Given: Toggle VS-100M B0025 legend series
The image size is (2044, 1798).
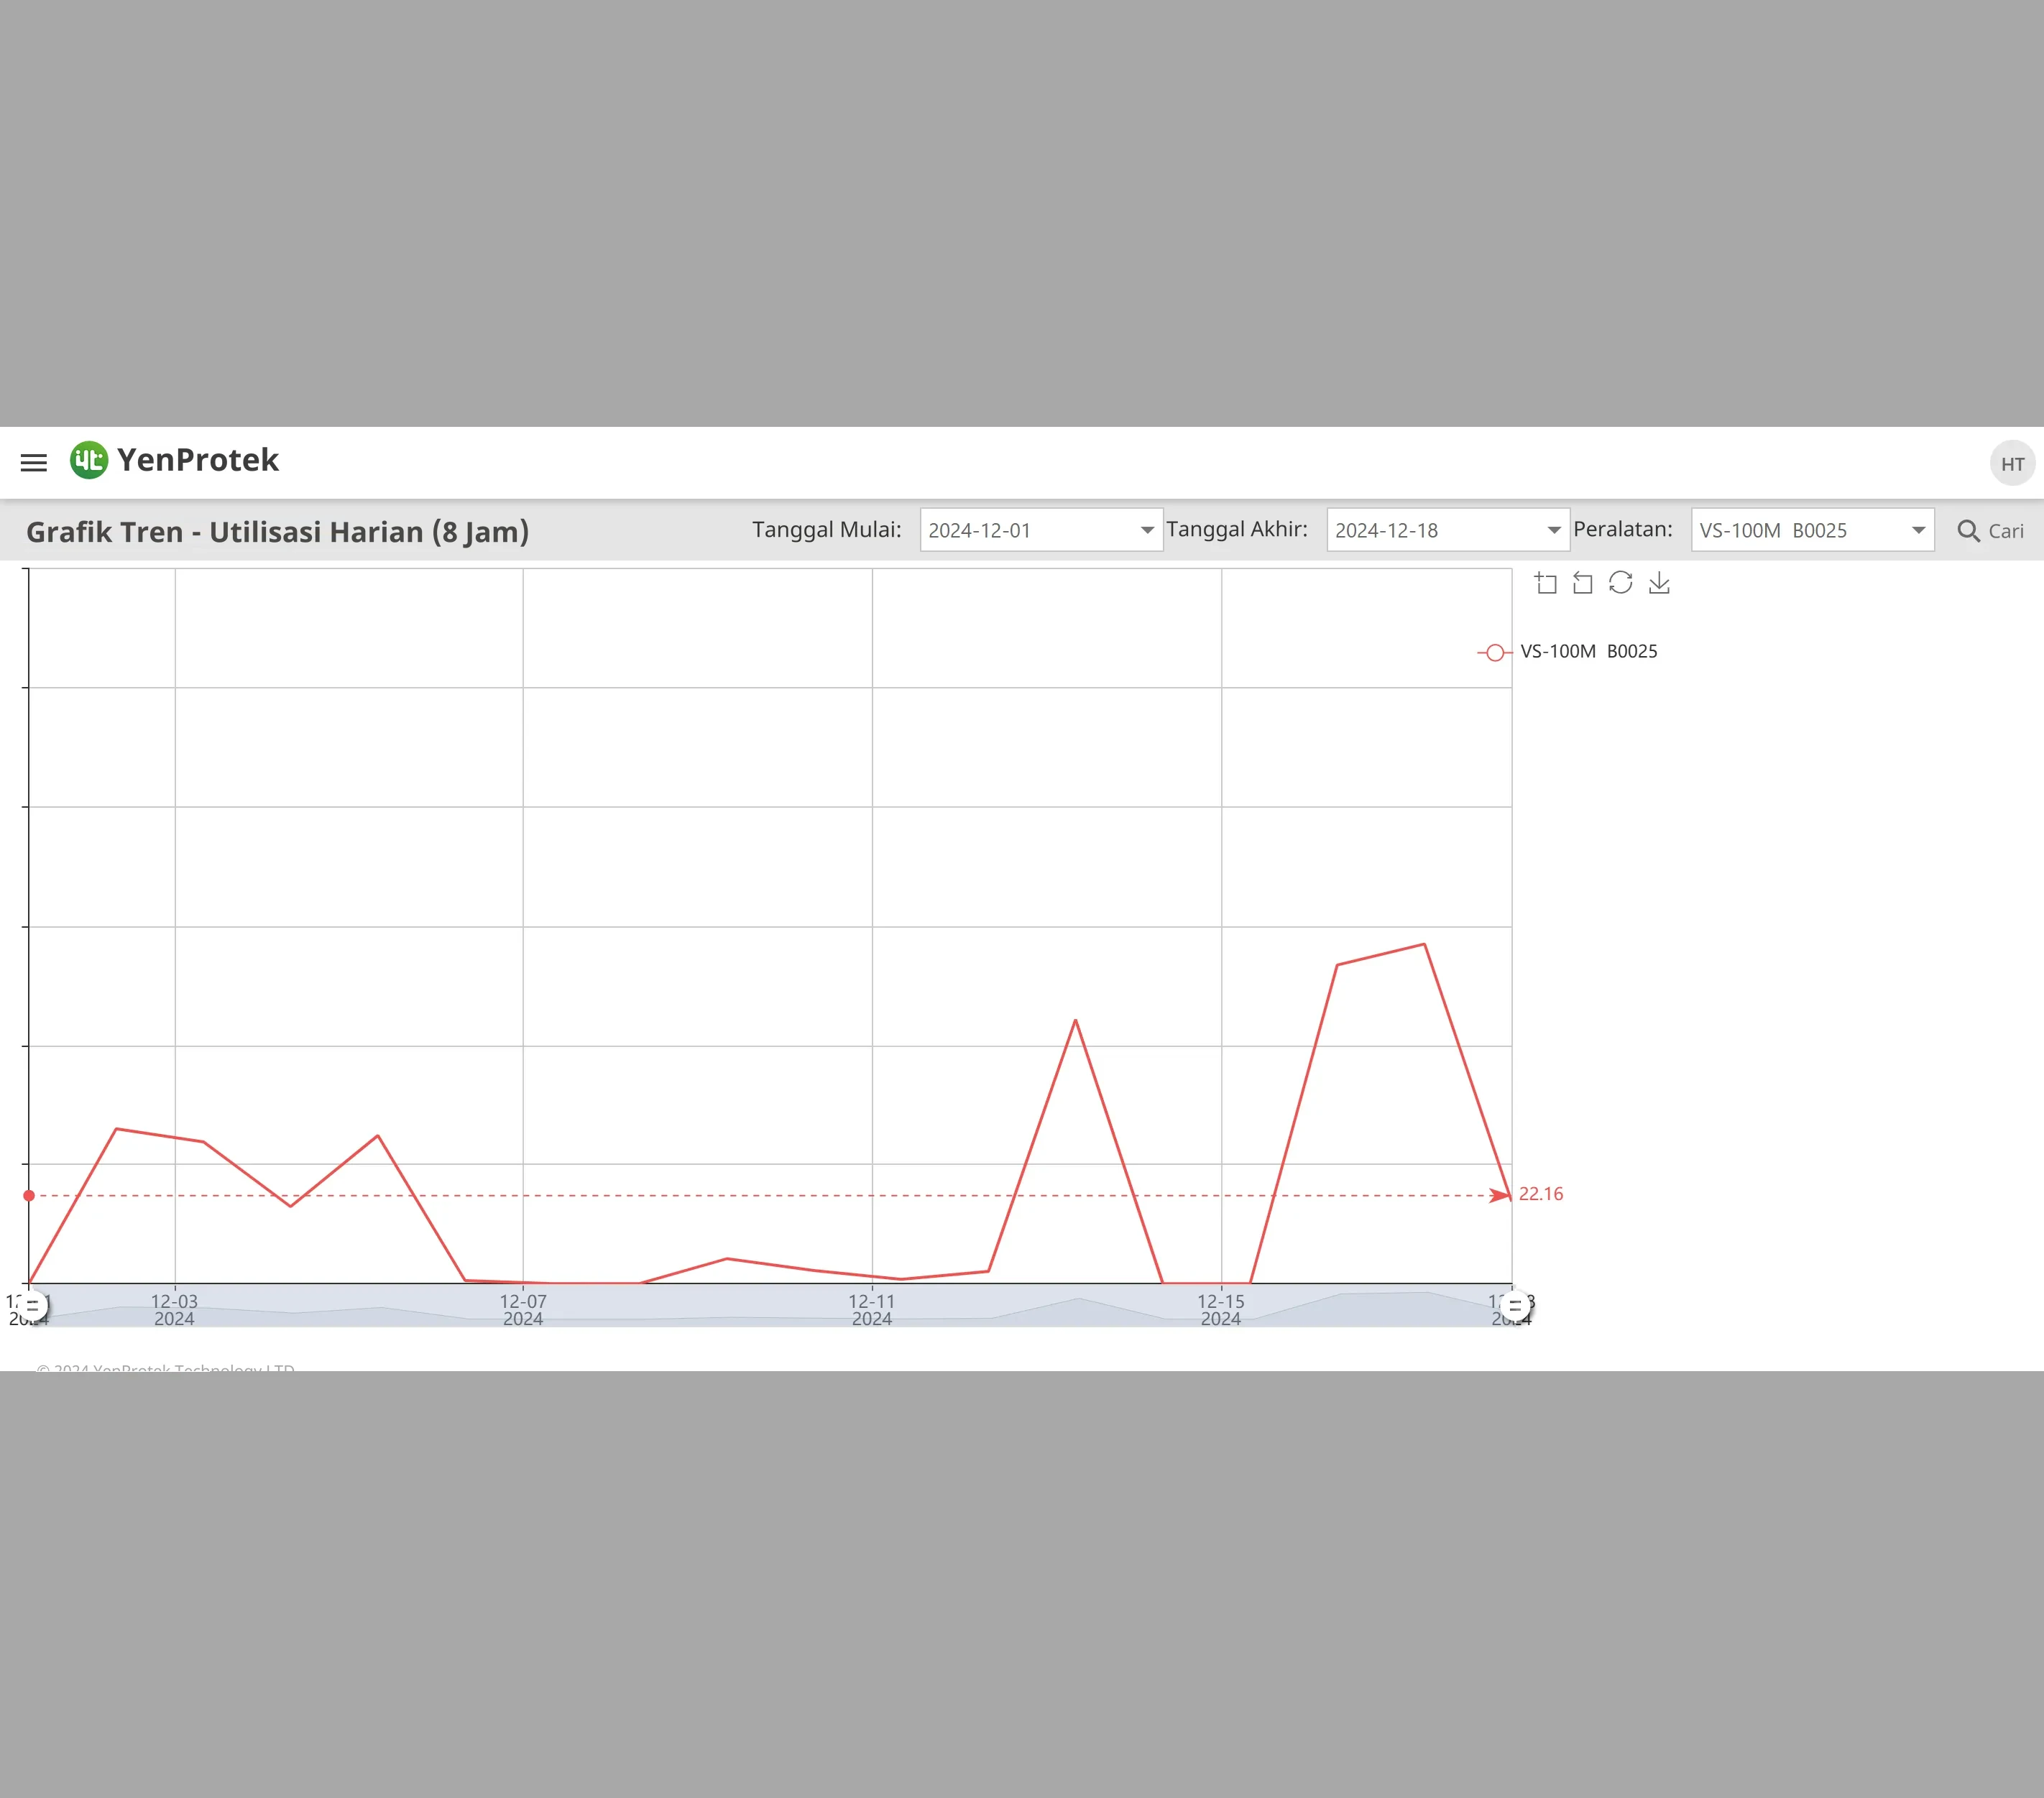Looking at the screenshot, I should [1567, 652].
